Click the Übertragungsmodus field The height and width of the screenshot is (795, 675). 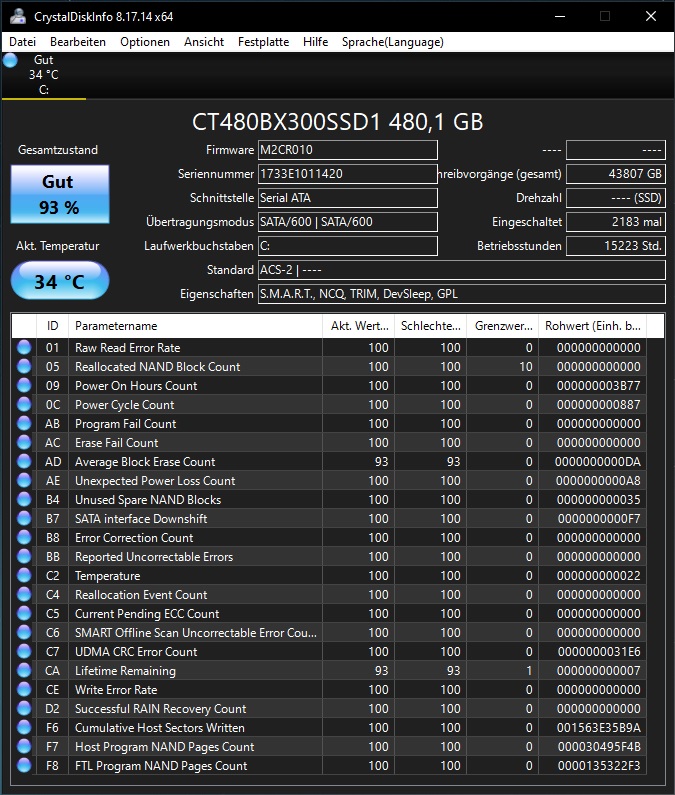coord(347,222)
